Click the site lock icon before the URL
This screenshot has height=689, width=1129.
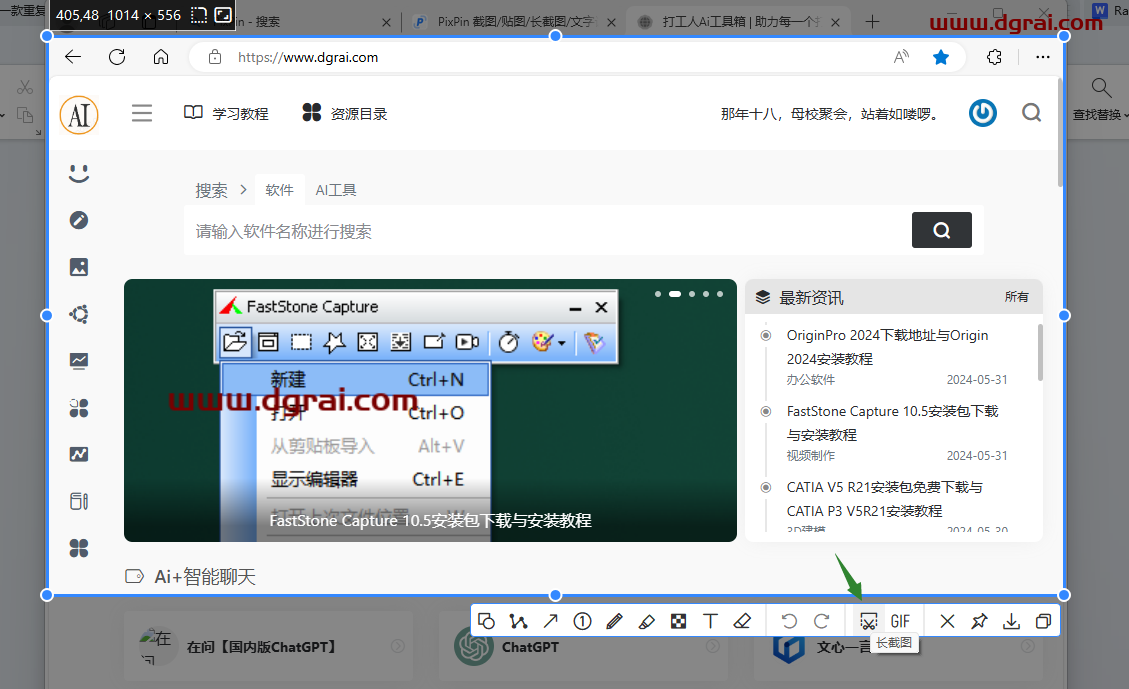click(215, 57)
